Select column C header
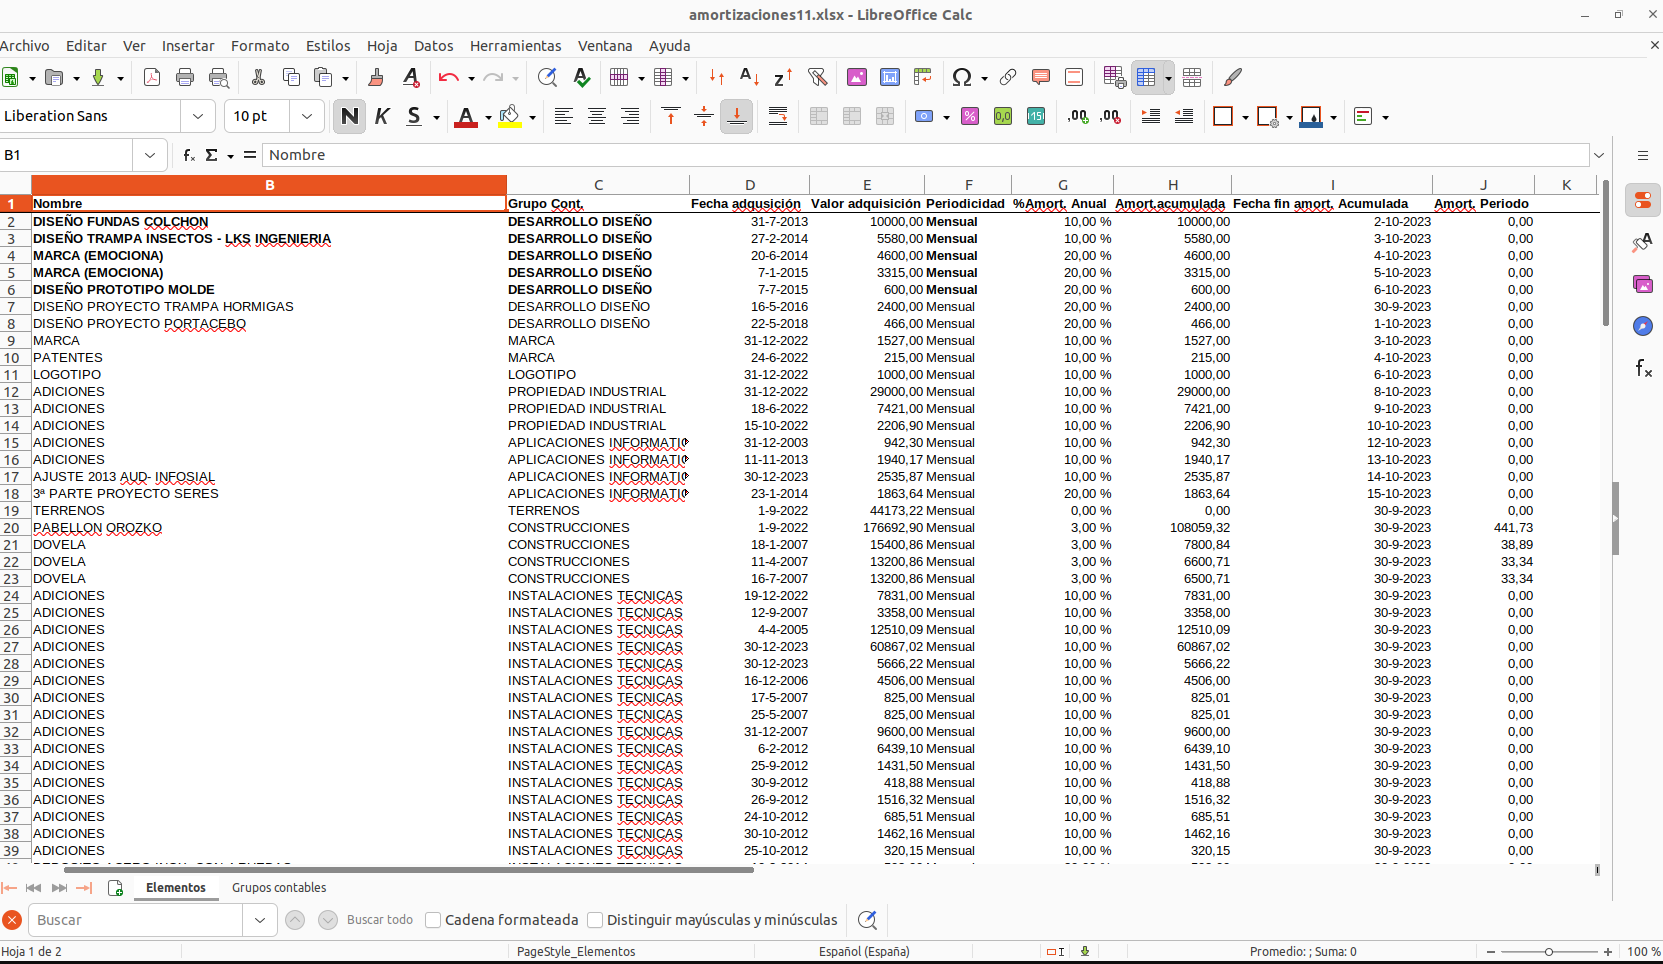The image size is (1663, 964). pyautogui.click(x=598, y=185)
